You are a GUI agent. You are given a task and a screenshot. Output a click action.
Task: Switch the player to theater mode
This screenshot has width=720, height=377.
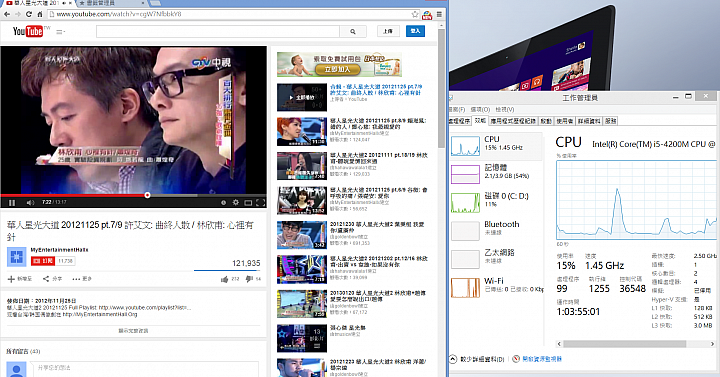pos(248,203)
